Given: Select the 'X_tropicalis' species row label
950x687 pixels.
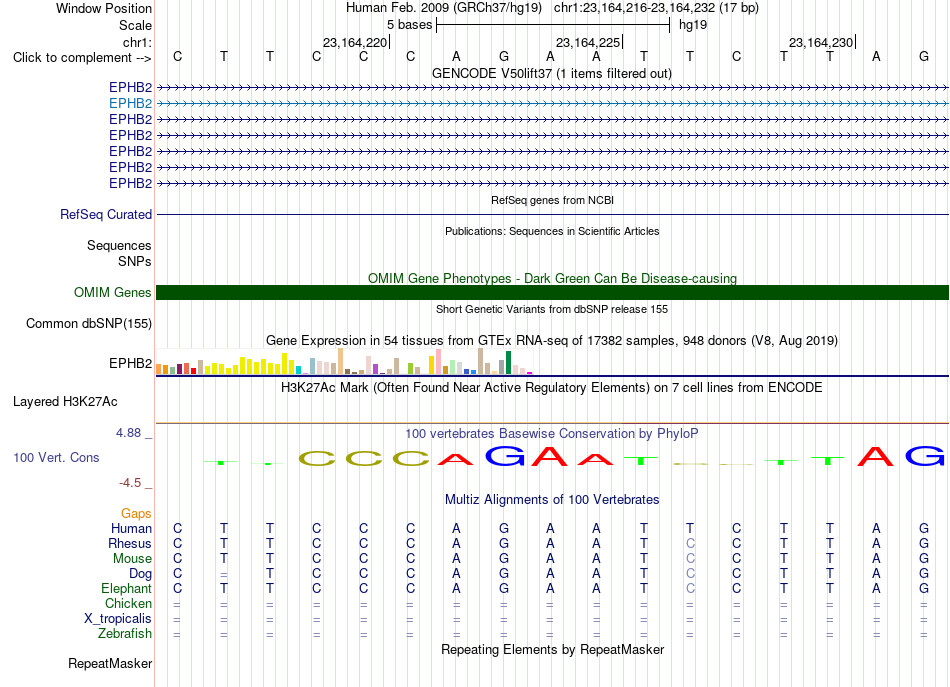Looking at the screenshot, I should (118, 619).
